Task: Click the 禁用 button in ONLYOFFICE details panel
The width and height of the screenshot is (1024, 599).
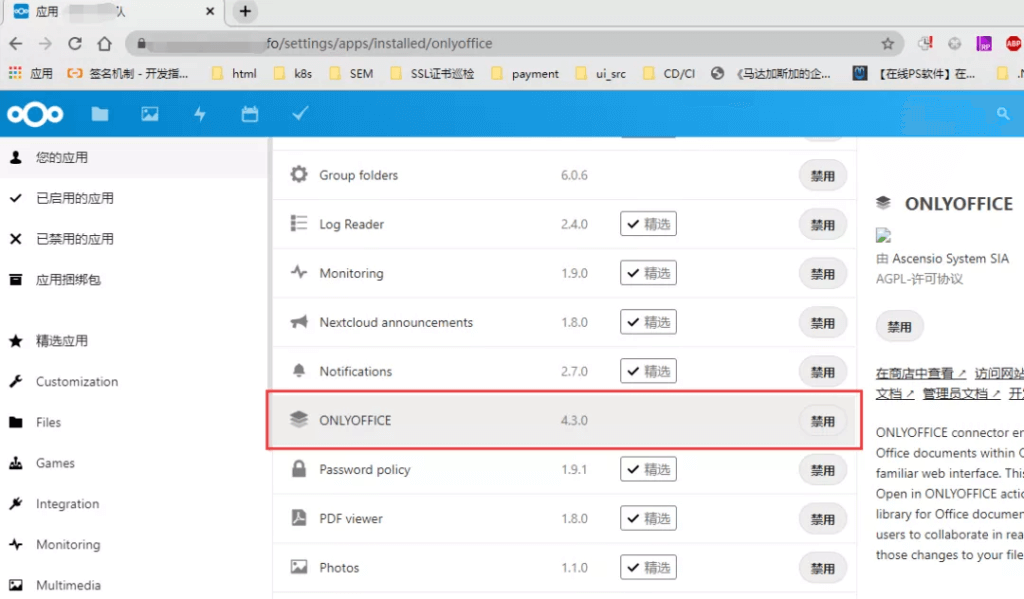Action: click(899, 327)
